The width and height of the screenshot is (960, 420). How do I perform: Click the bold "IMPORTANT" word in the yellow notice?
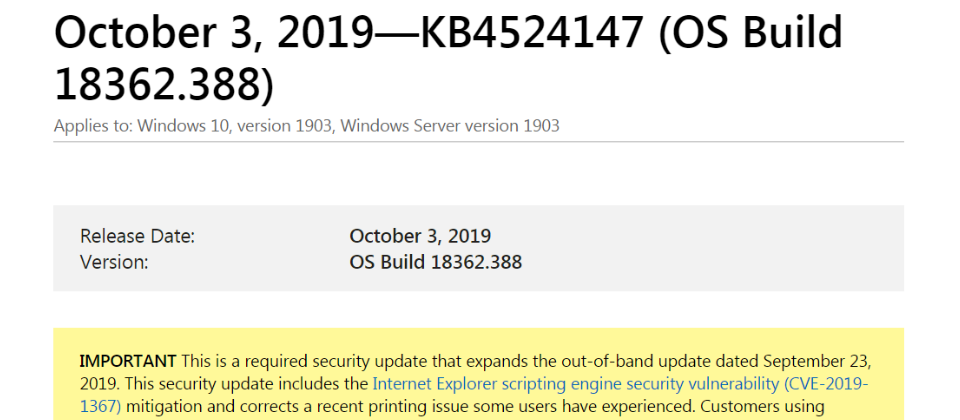(128, 361)
